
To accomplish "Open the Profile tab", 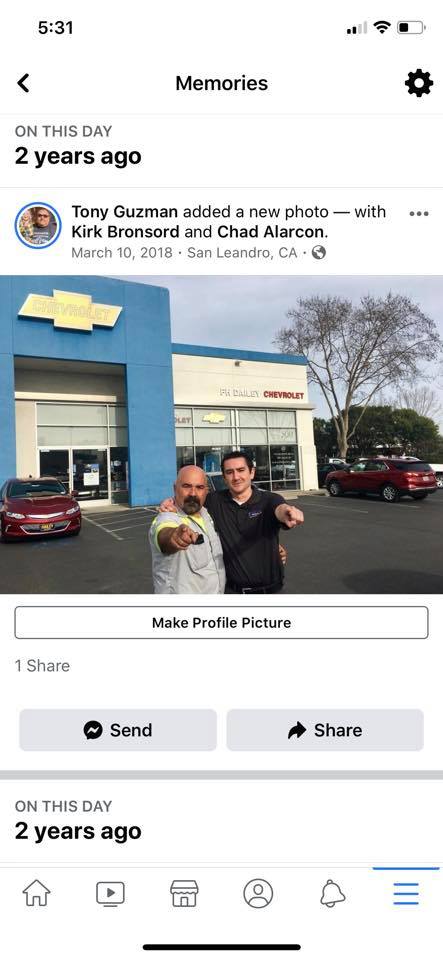I will point(258,893).
